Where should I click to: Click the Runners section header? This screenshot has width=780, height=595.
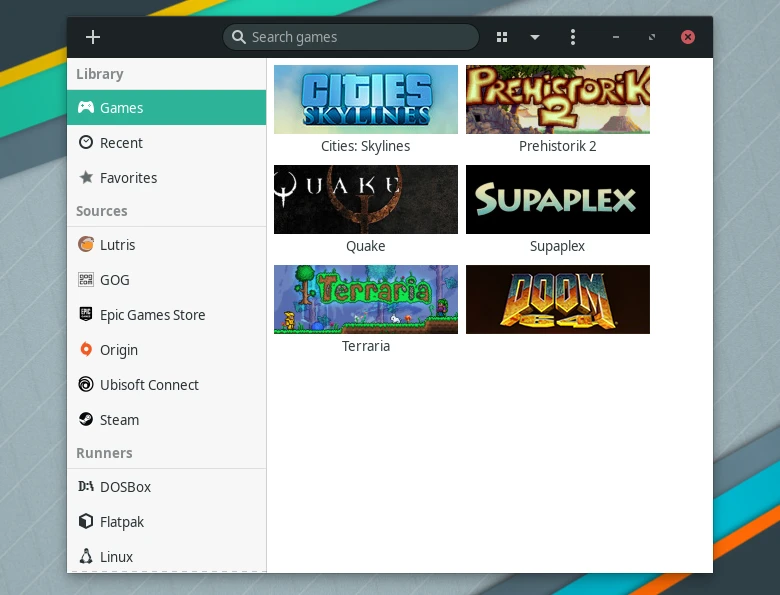pos(104,453)
